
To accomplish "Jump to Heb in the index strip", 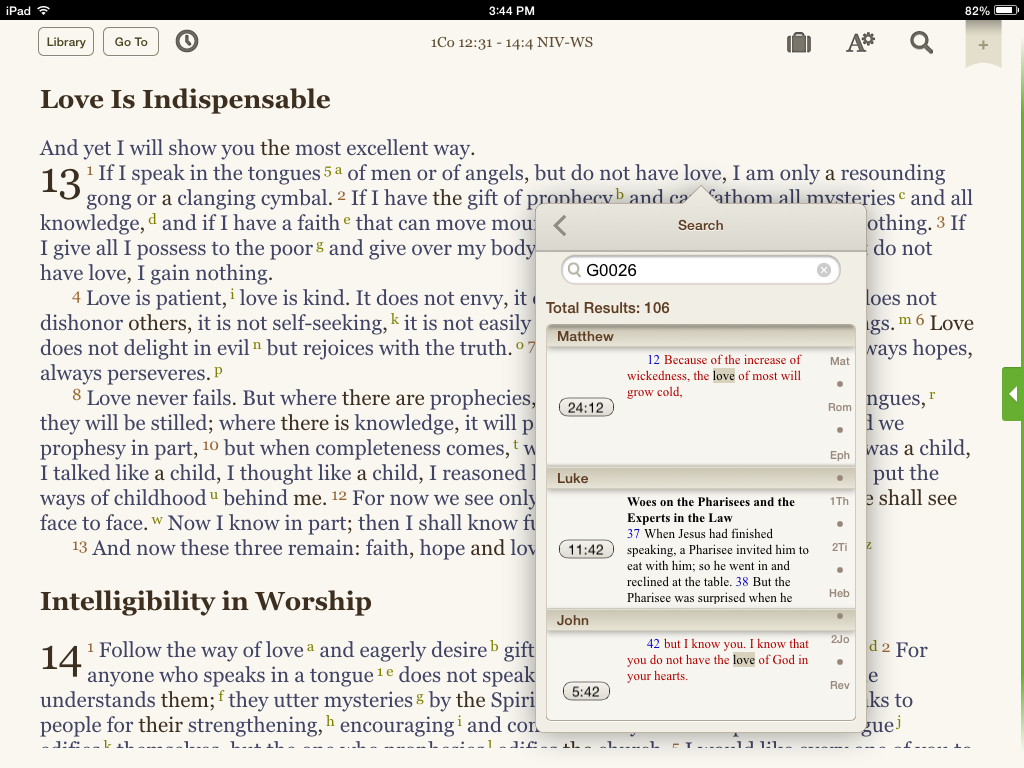I will (840, 593).
